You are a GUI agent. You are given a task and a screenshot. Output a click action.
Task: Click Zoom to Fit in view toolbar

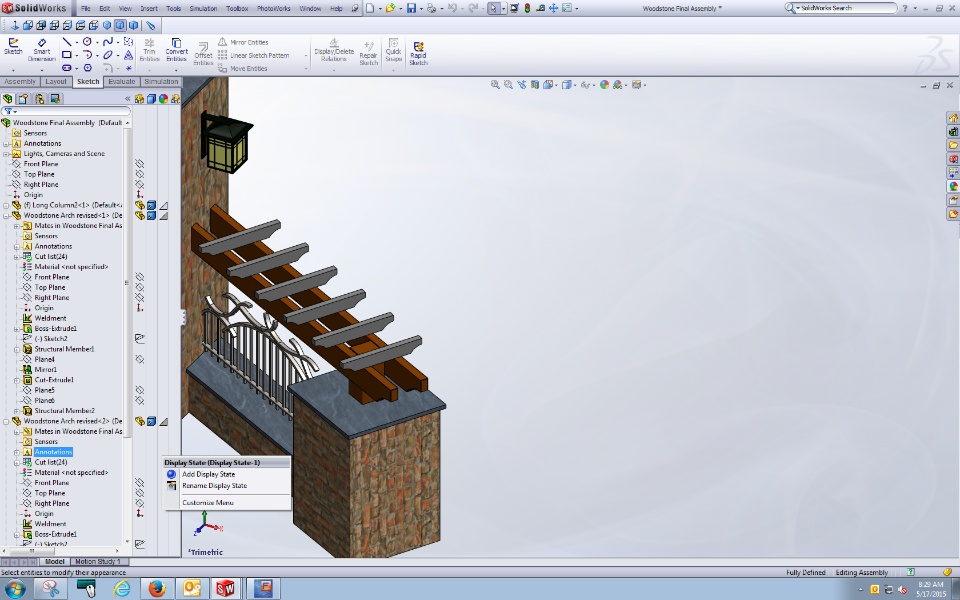pos(495,85)
